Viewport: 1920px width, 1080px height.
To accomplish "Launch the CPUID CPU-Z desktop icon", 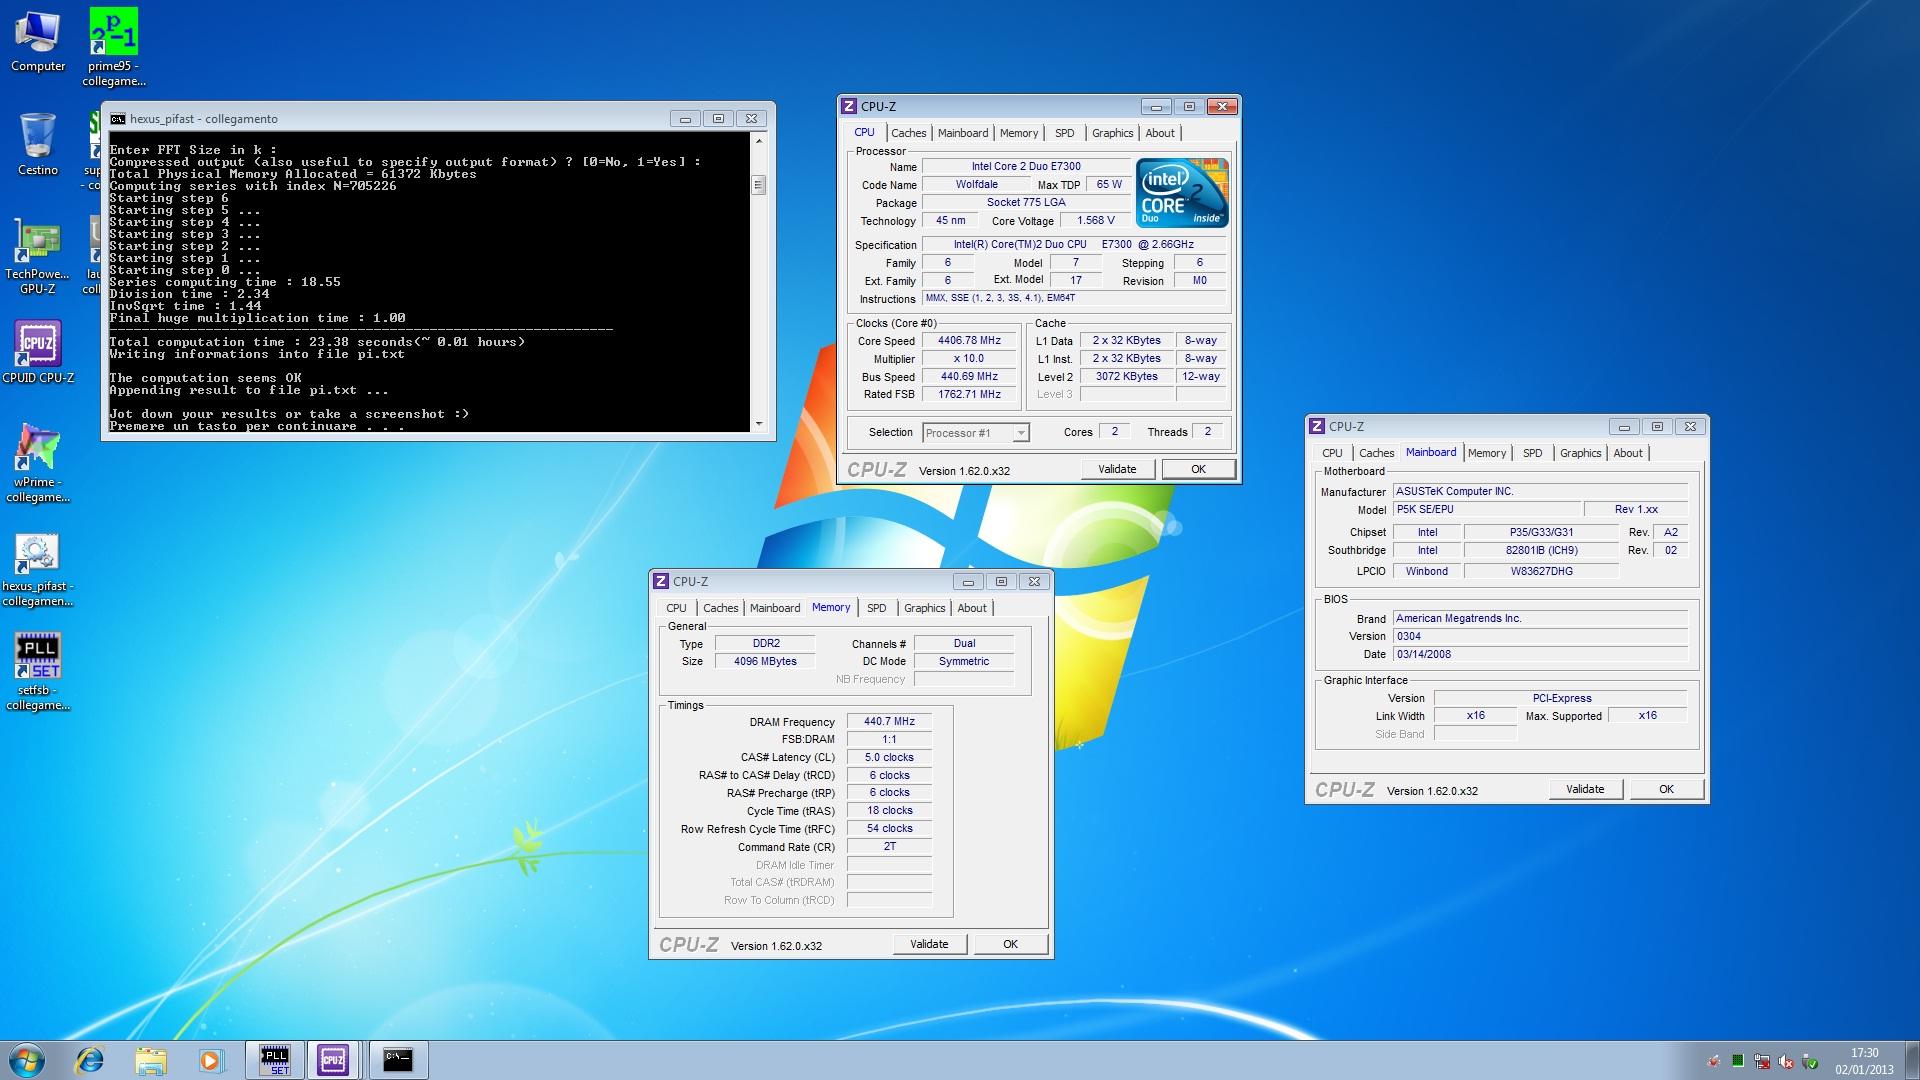I will [x=38, y=351].
